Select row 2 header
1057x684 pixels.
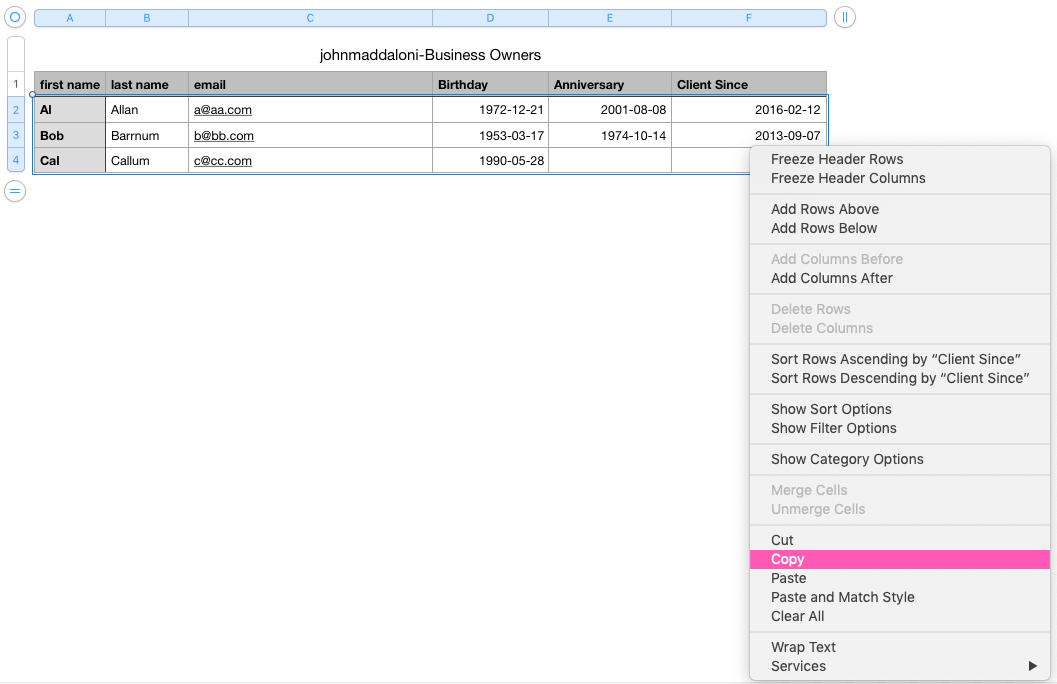pos(16,110)
